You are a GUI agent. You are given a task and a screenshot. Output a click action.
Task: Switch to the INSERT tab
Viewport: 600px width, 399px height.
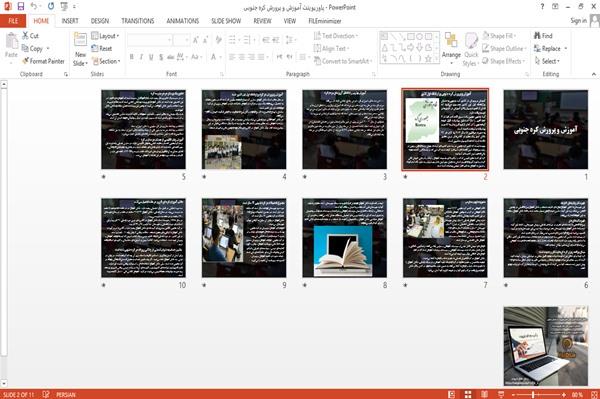coord(70,21)
